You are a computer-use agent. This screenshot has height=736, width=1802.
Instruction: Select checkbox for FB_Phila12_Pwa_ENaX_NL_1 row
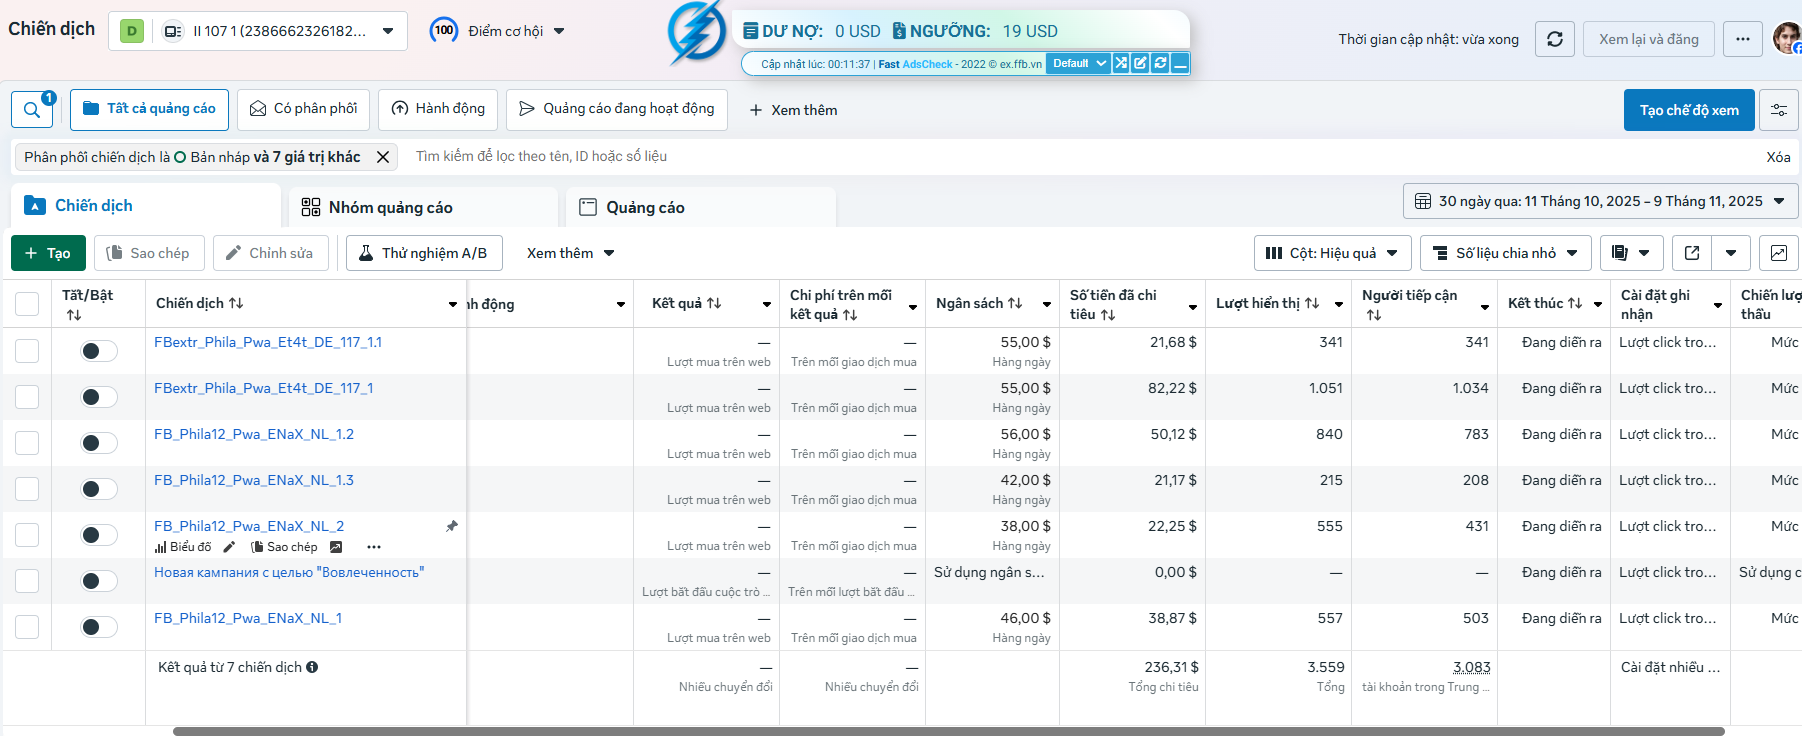(27, 627)
